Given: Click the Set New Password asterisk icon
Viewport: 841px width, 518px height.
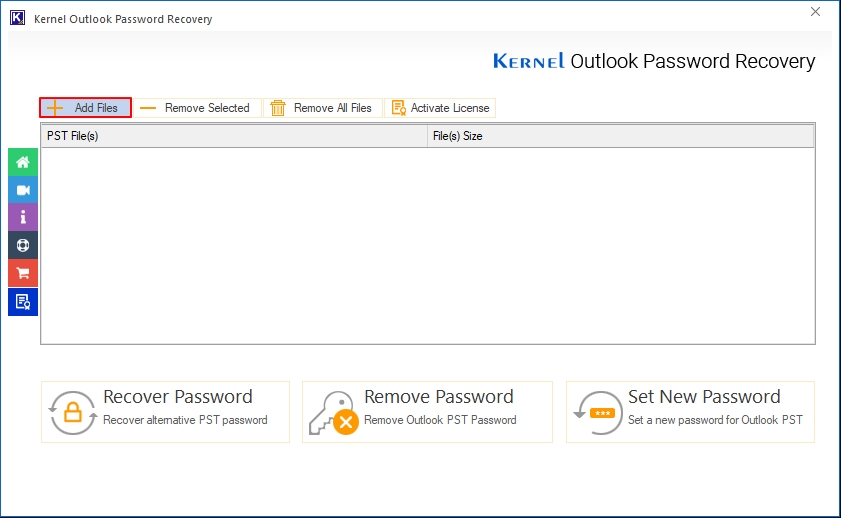Looking at the screenshot, I should 597,411.
